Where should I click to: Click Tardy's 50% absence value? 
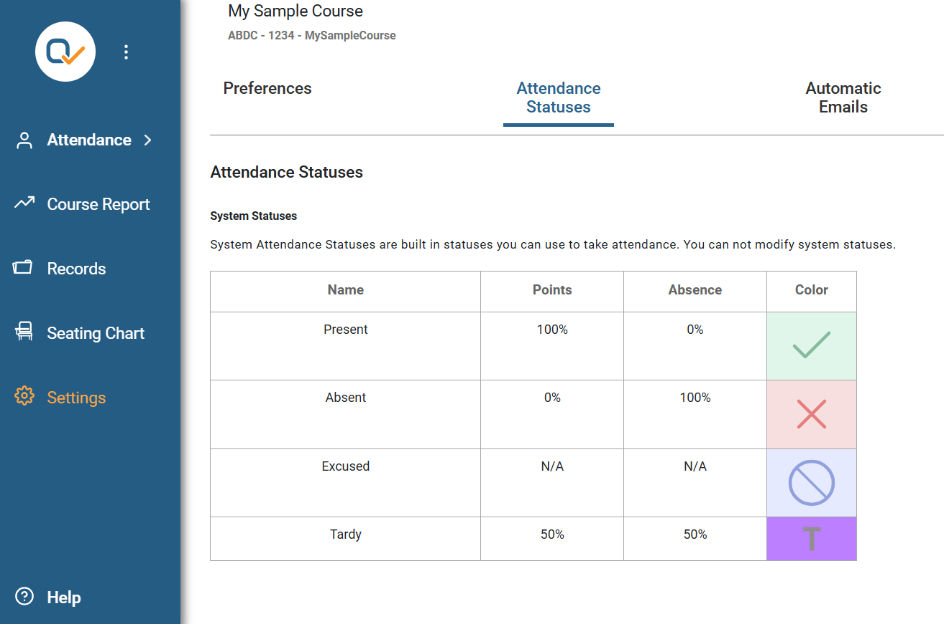tap(695, 534)
